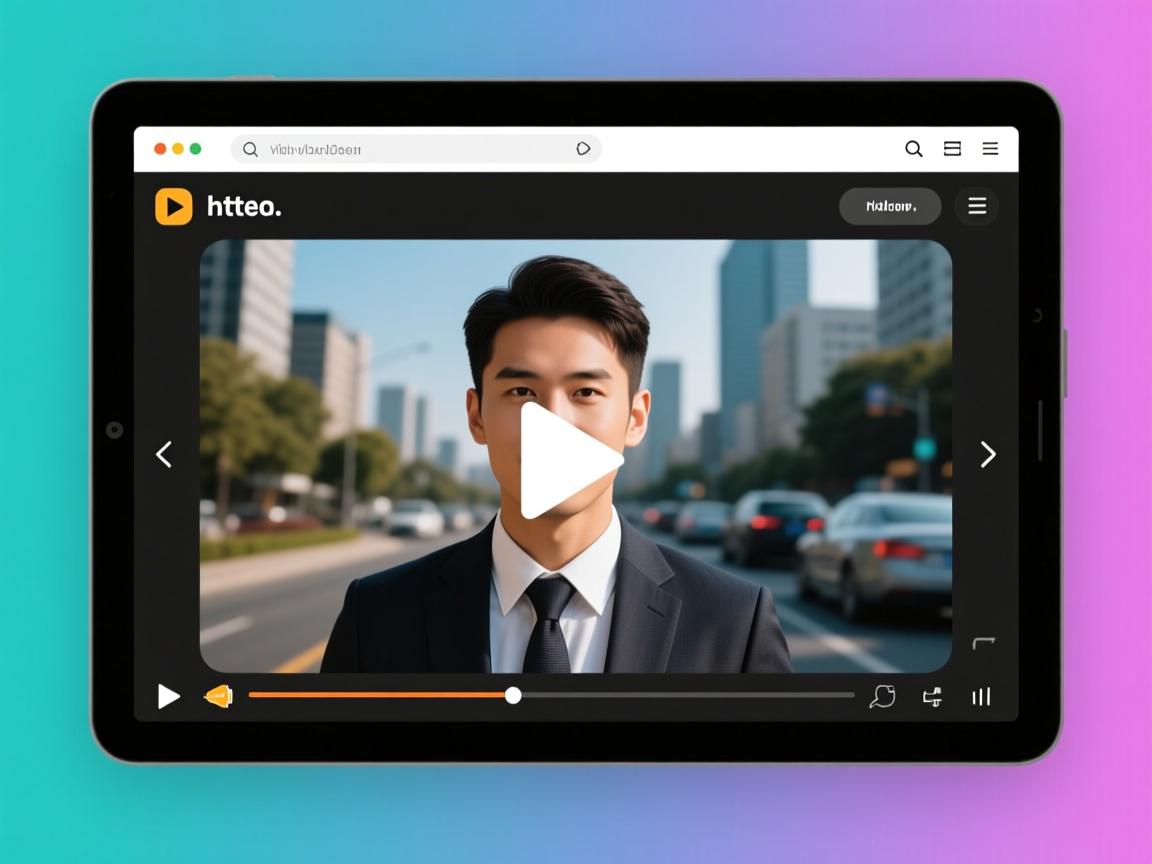Click the three vertical bars icon
The width and height of the screenshot is (1152, 864).
(x=981, y=697)
